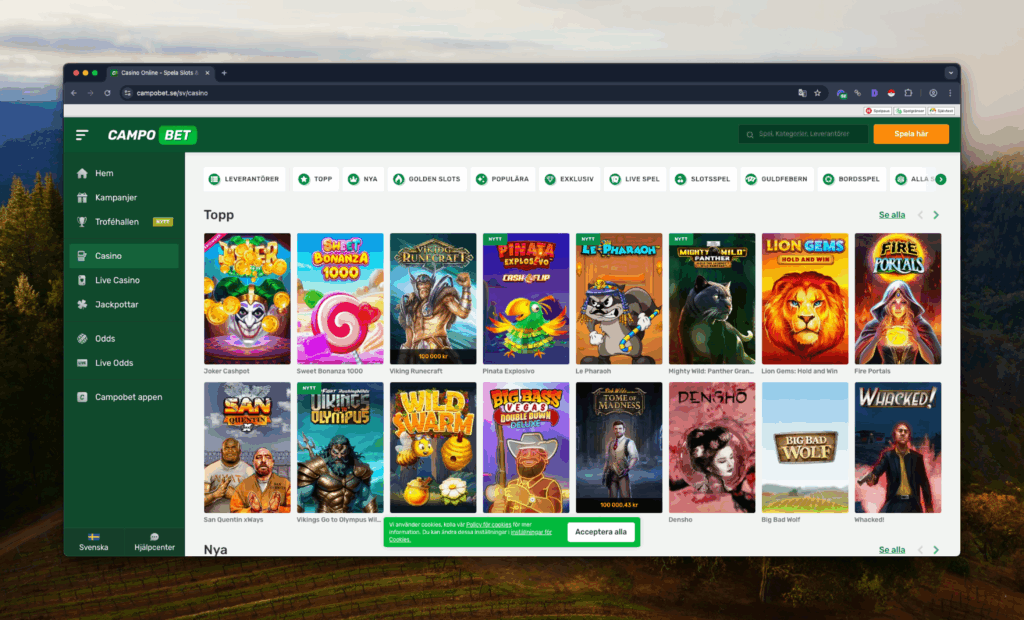Image resolution: width=1024 pixels, height=620 pixels.
Task: Open the Joker Cashpot game thumbnail
Action: tap(247, 299)
